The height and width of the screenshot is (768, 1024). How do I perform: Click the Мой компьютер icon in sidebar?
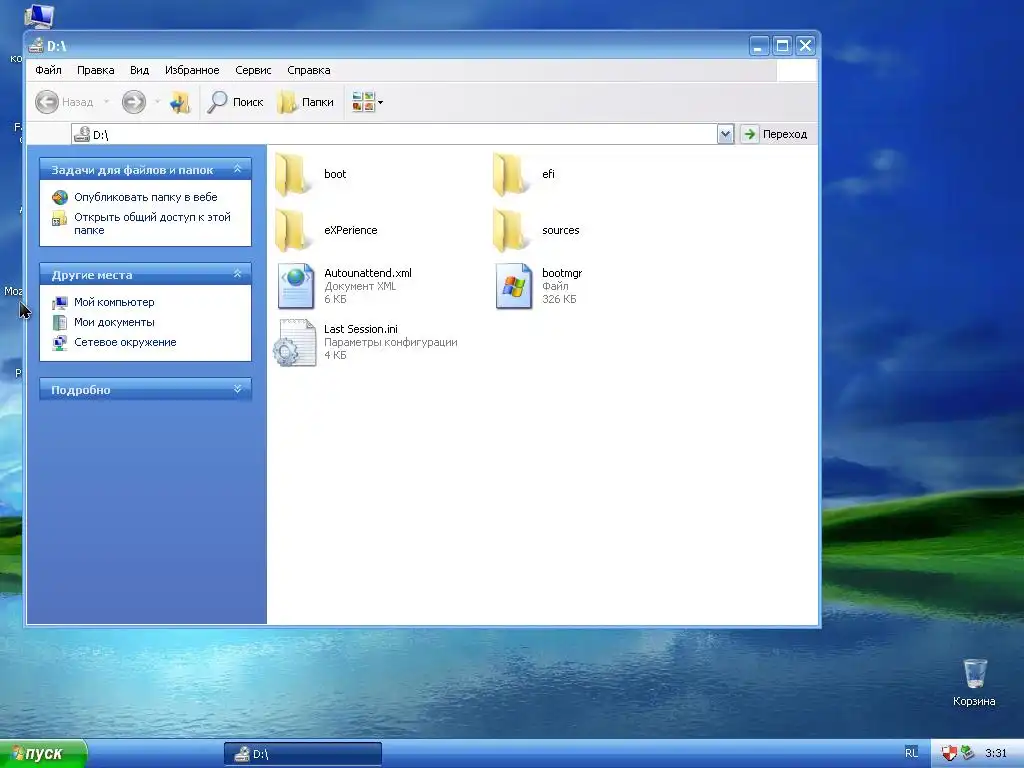pyautogui.click(x=59, y=302)
